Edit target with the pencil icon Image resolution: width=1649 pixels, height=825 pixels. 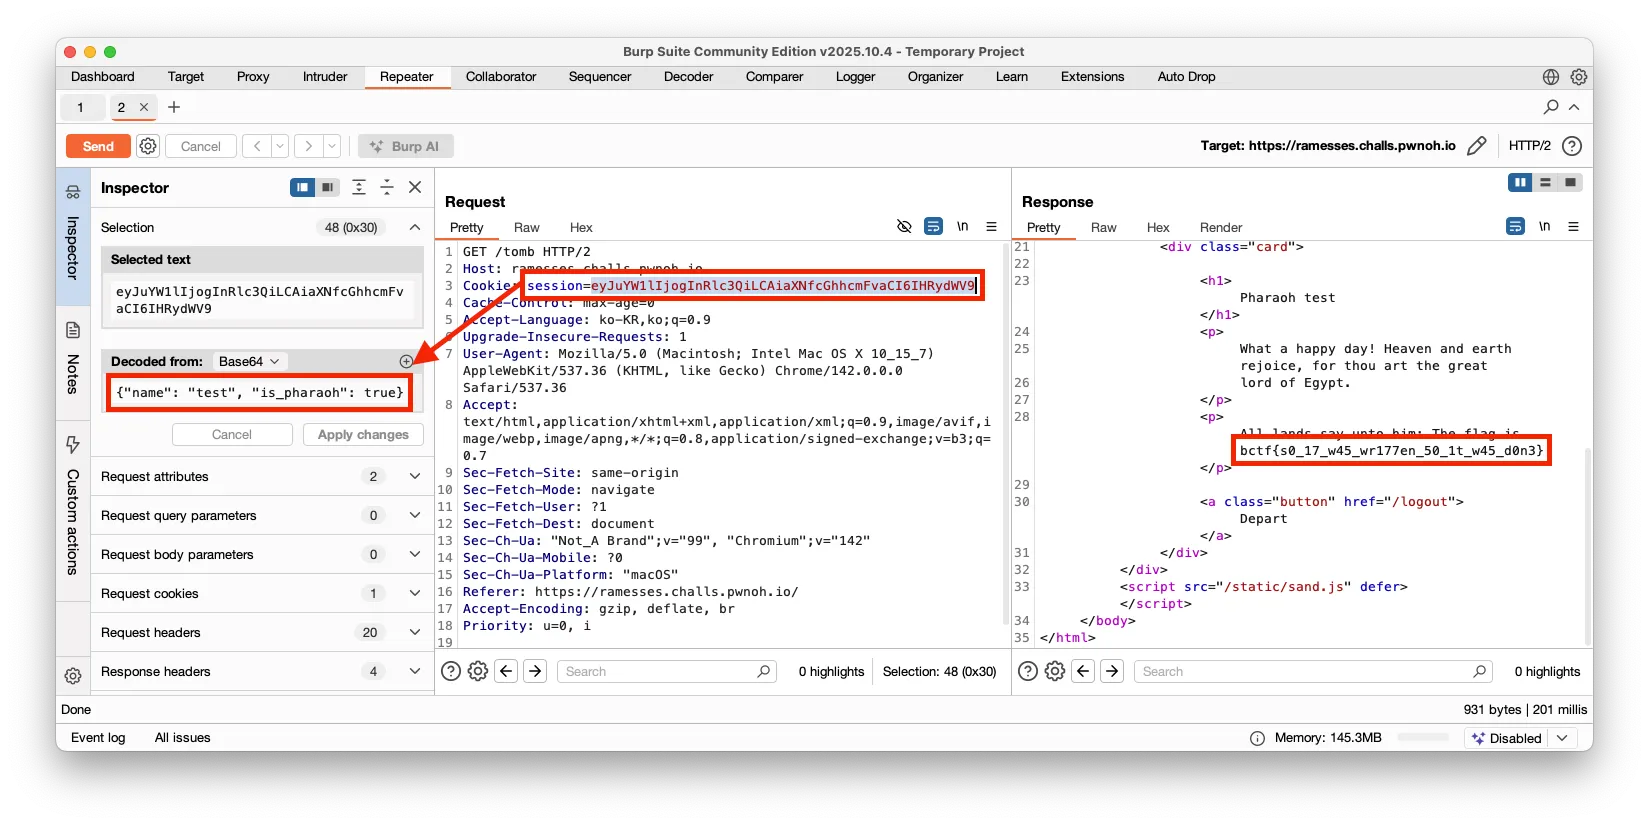1476,146
